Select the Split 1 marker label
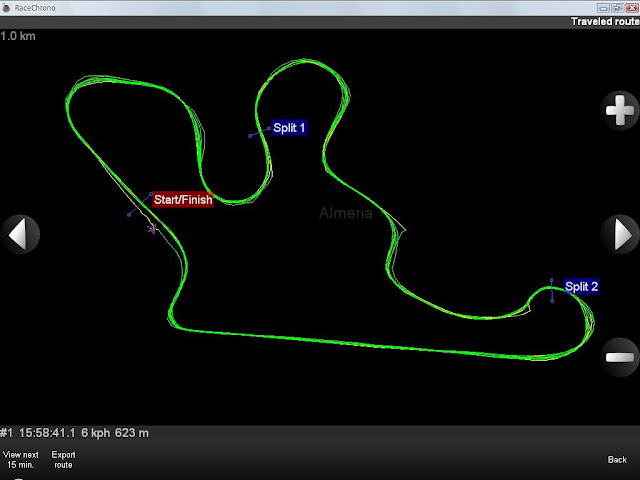The width and height of the screenshot is (640, 480). (x=289, y=128)
